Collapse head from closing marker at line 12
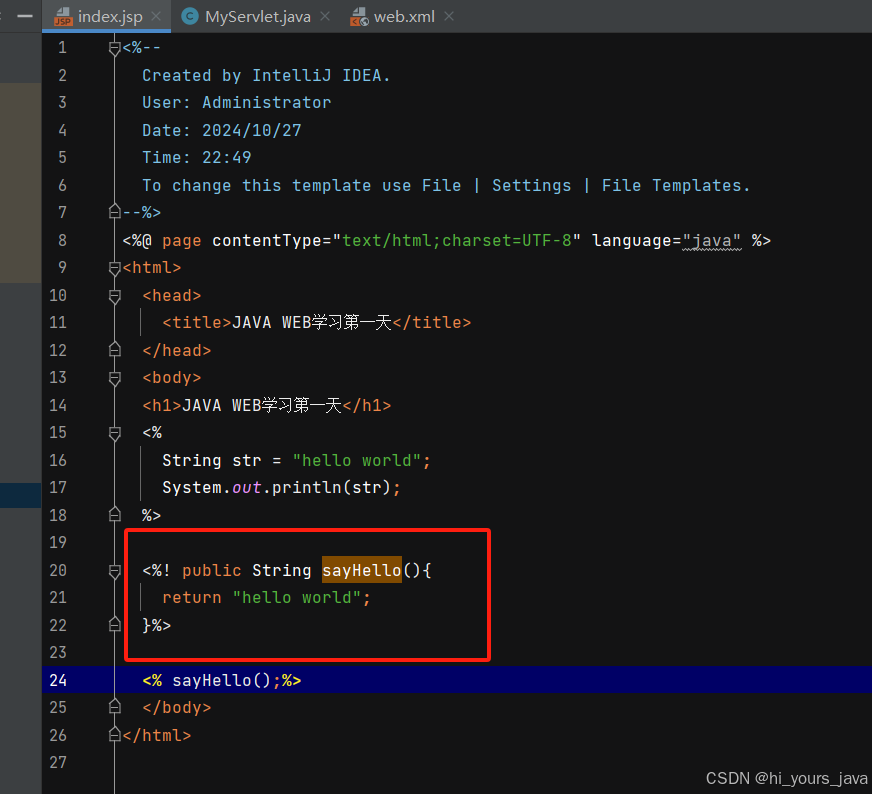 [115, 350]
